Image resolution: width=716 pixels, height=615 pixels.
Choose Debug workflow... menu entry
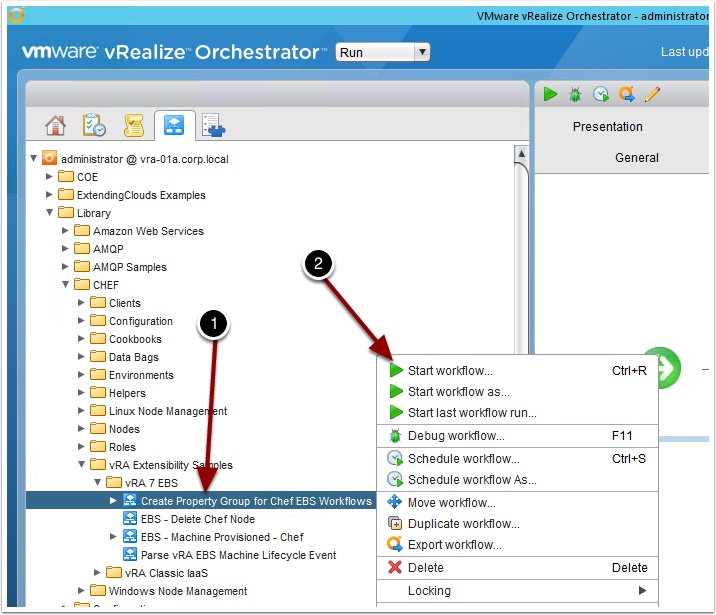(x=517, y=436)
